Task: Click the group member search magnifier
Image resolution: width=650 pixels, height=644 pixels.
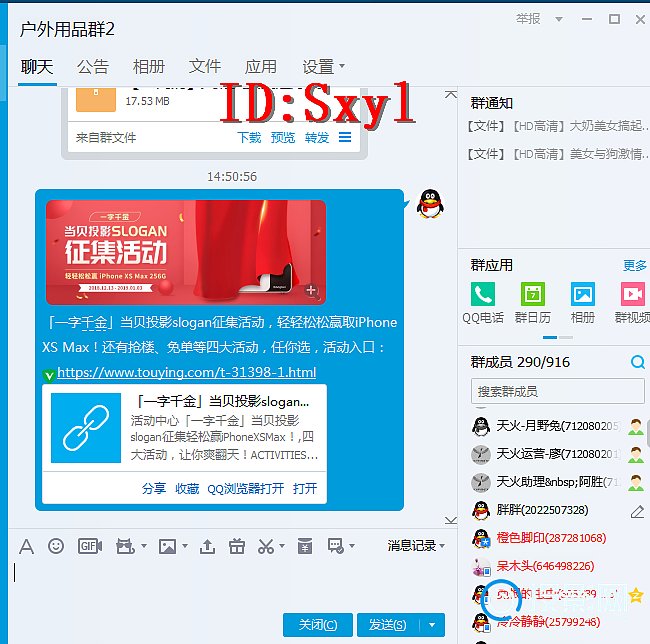Action: coord(638,362)
